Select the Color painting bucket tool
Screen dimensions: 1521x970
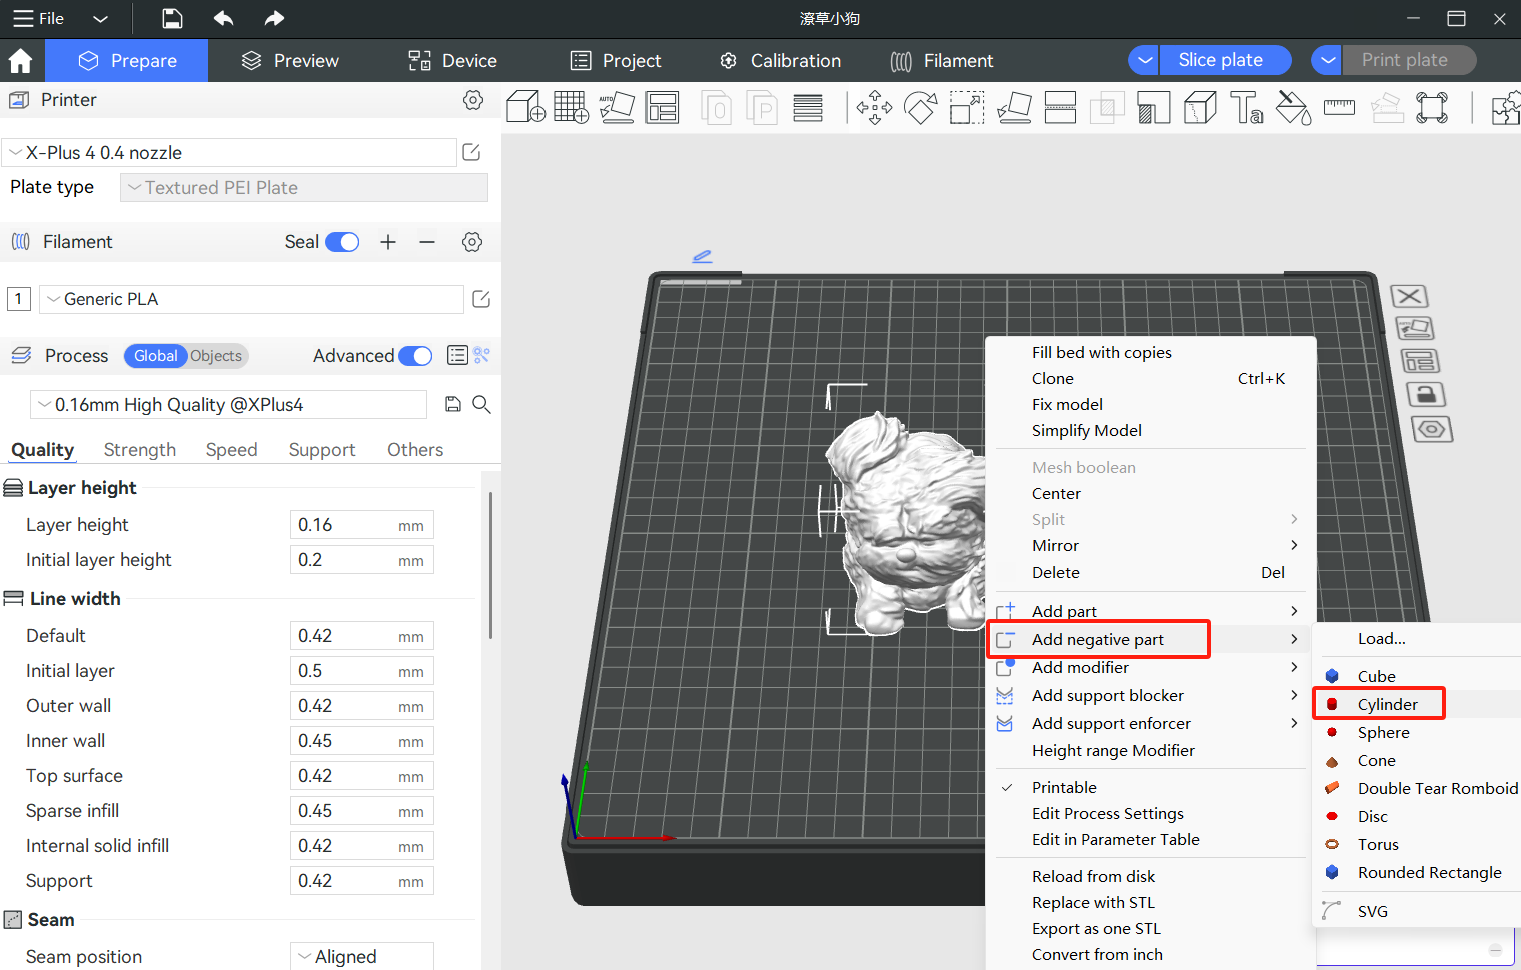click(1293, 107)
